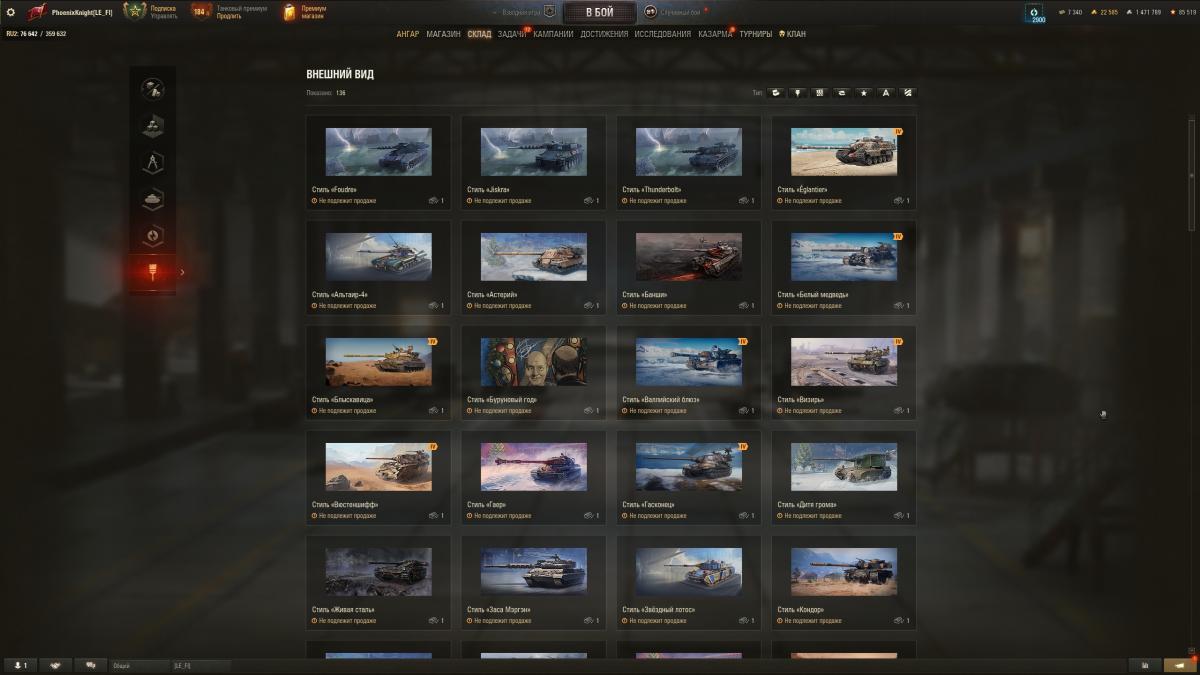Toggle the star type filter
This screenshot has width=1200, height=675.
864,93
